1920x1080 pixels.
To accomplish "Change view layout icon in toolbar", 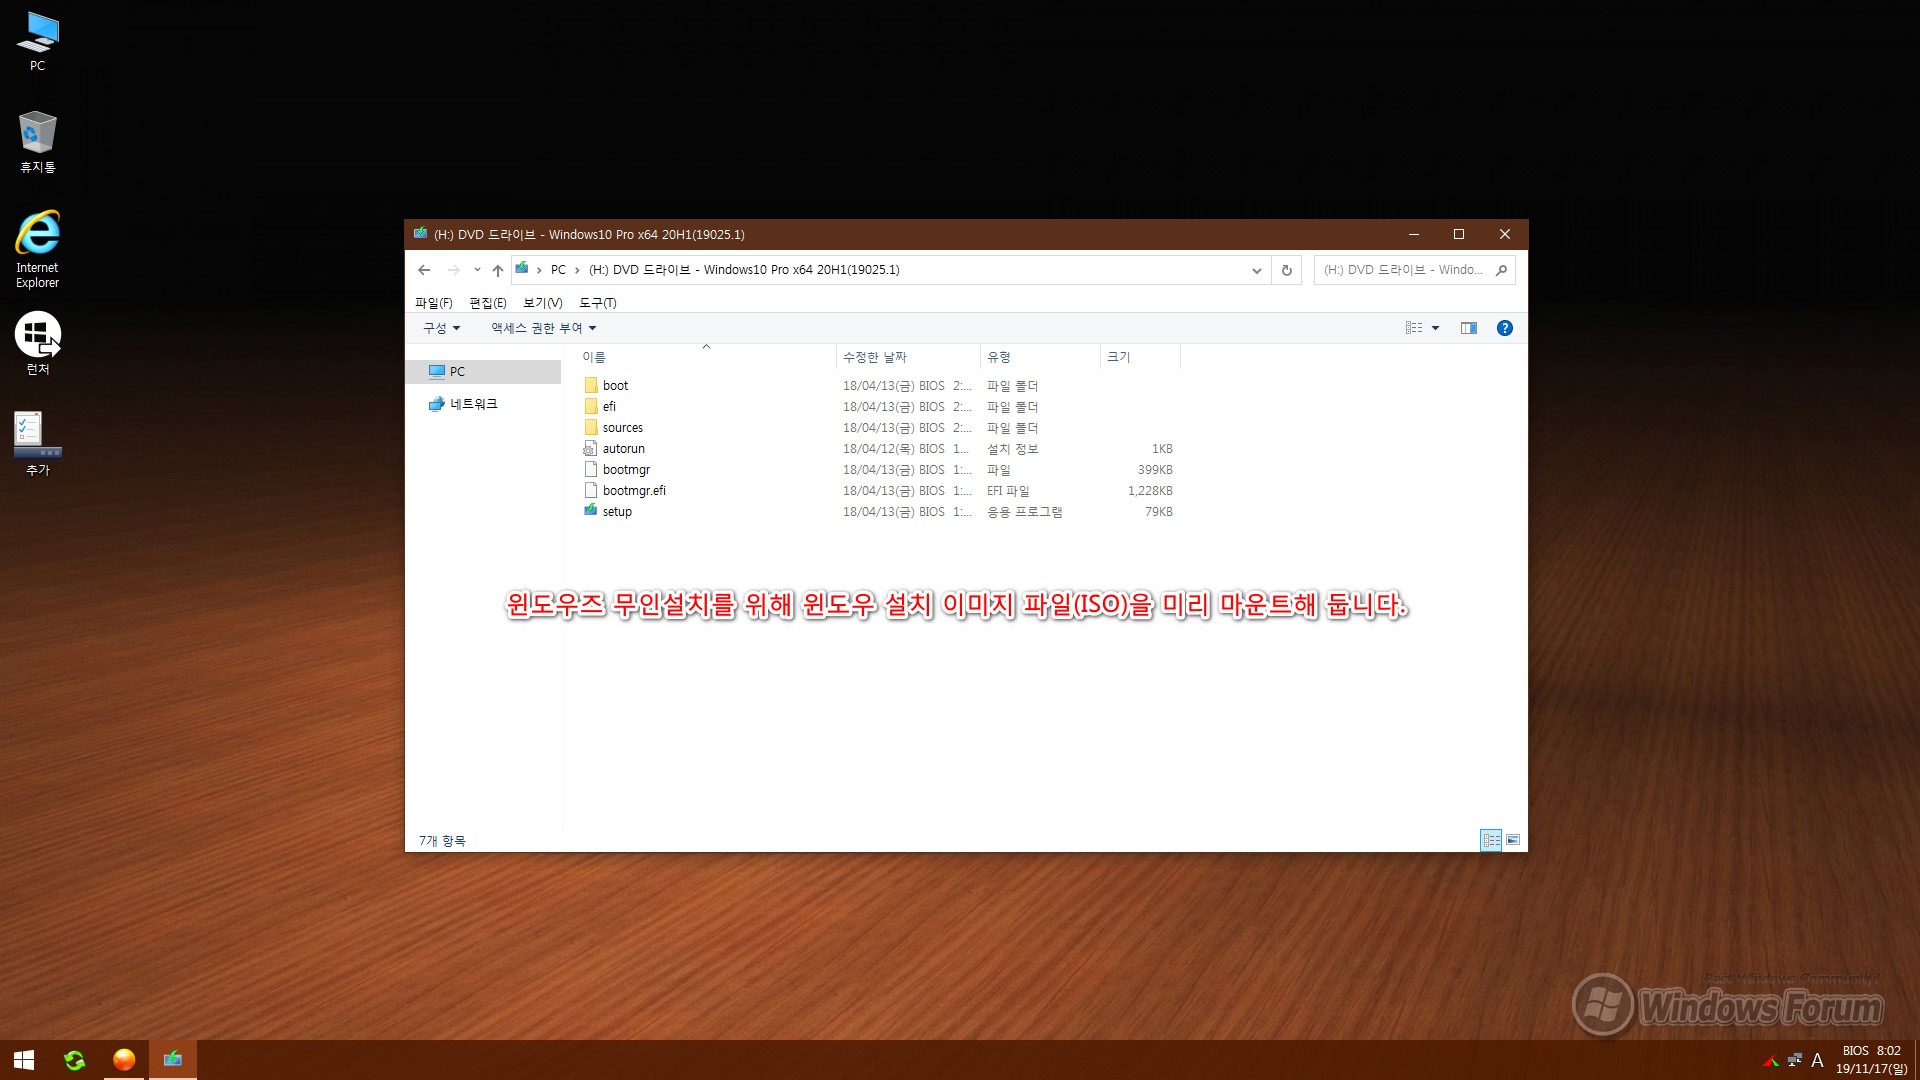I will tap(1413, 328).
